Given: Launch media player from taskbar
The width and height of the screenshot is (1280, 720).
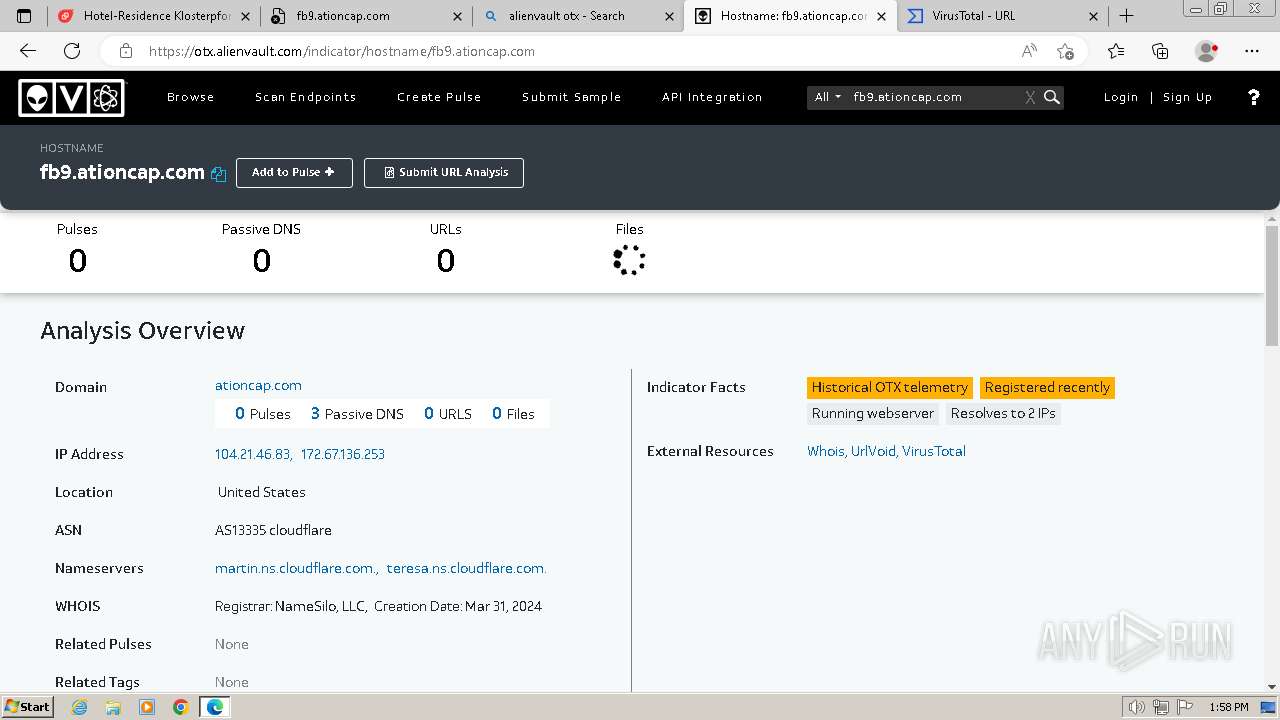Looking at the screenshot, I should (147, 707).
